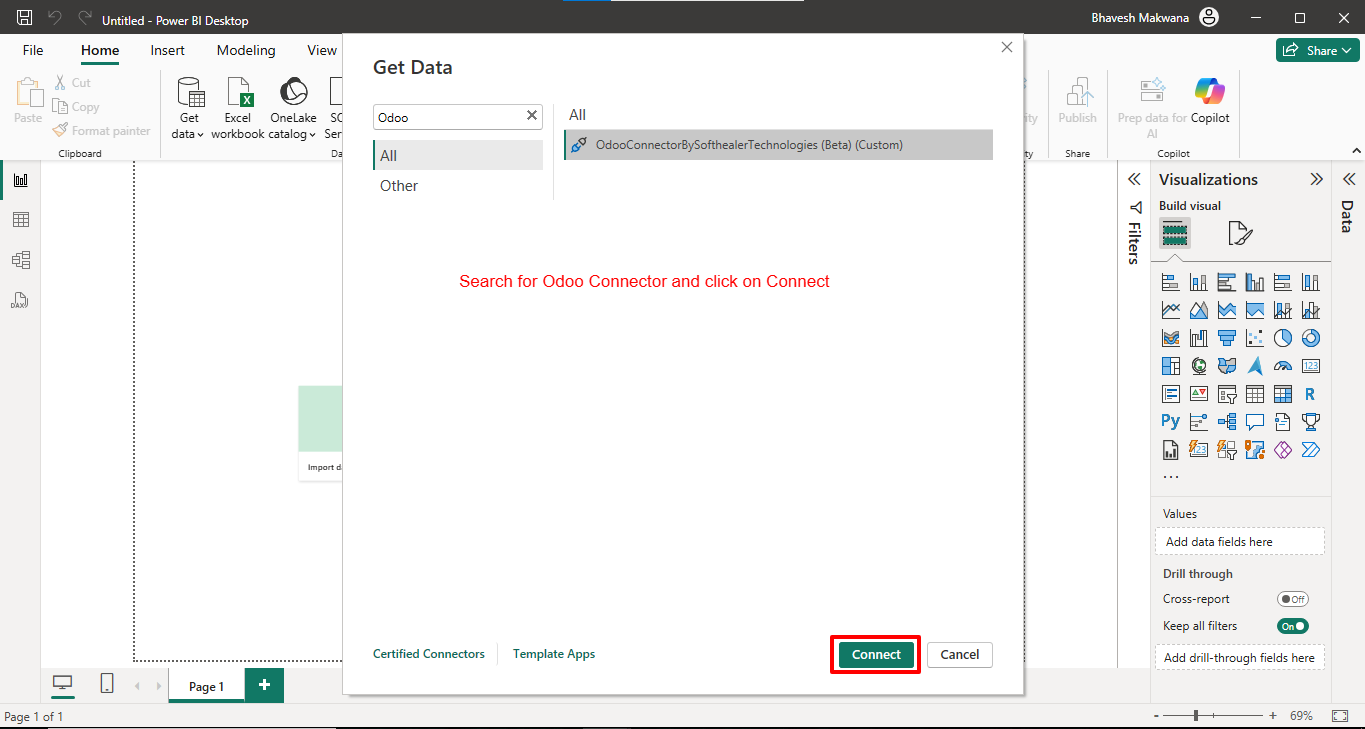The height and width of the screenshot is (729, 1365).
Task: Open the Template Apps link
Action: 554,654
